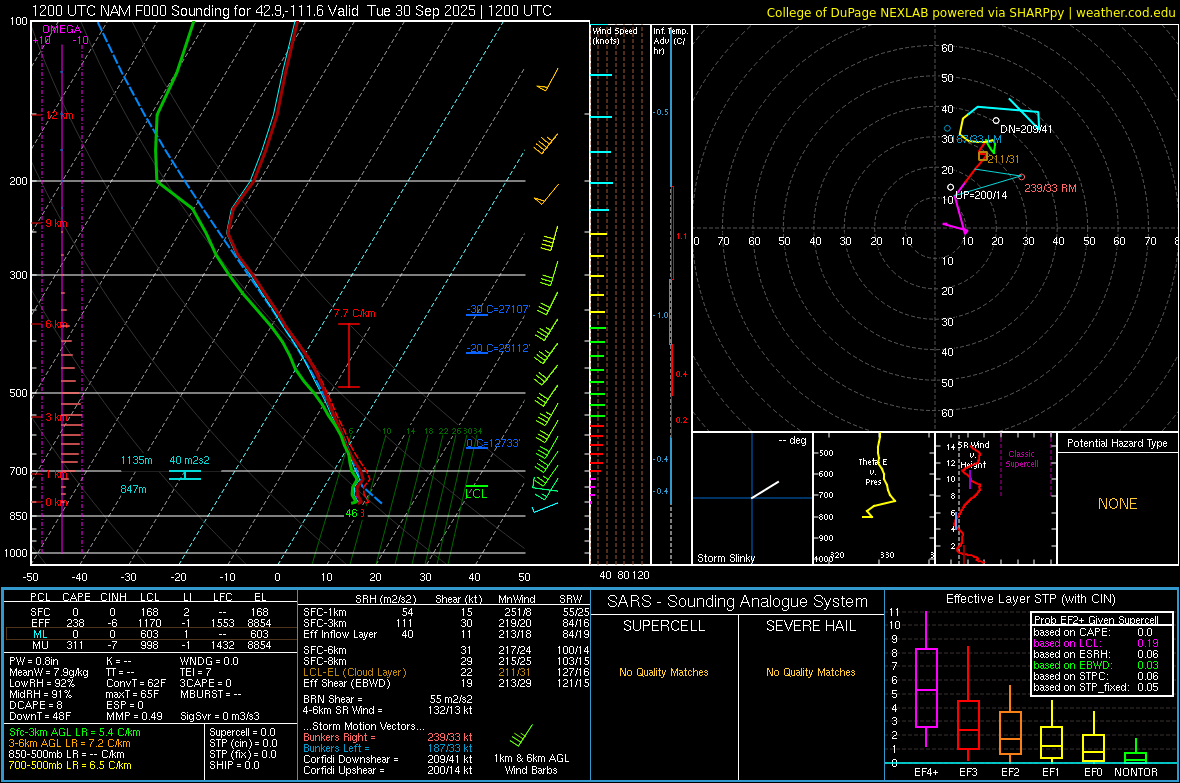The width and height of the screenshot is (1180, 783).
Task: Click LowRH = 92%
Action: point(41,683)
